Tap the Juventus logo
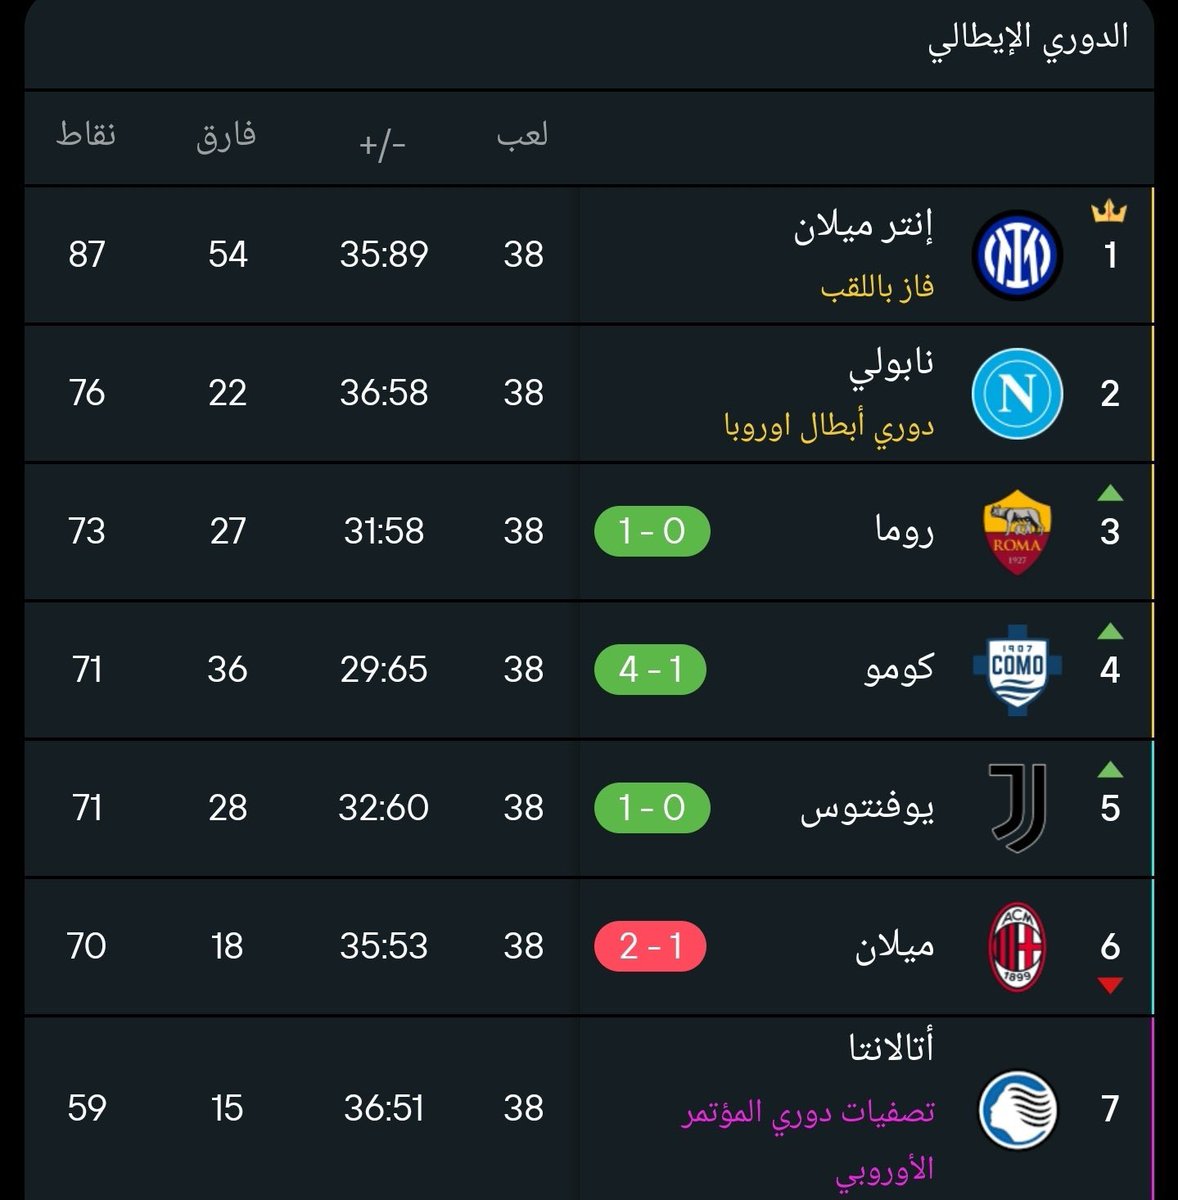The image size is (1178, 1200). click(1018, 808)
